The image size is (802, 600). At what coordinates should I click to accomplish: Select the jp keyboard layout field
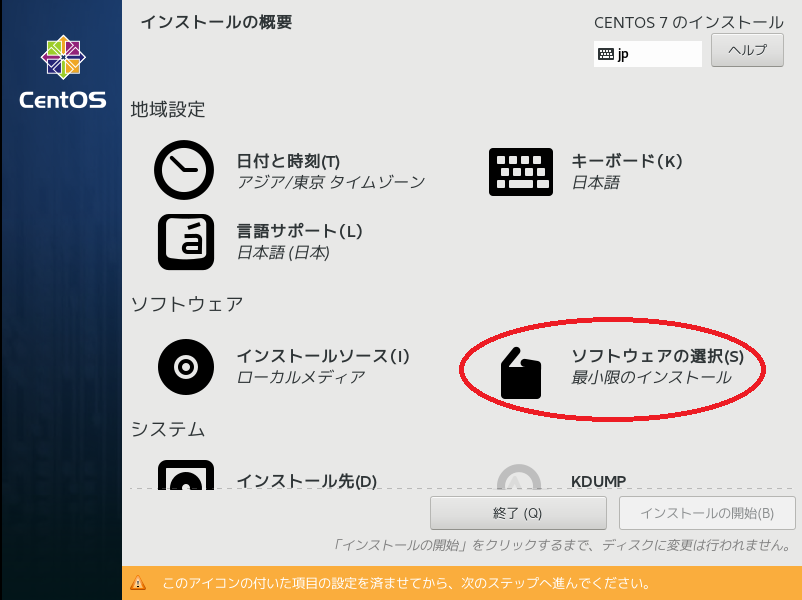click(x=648, y=54)
